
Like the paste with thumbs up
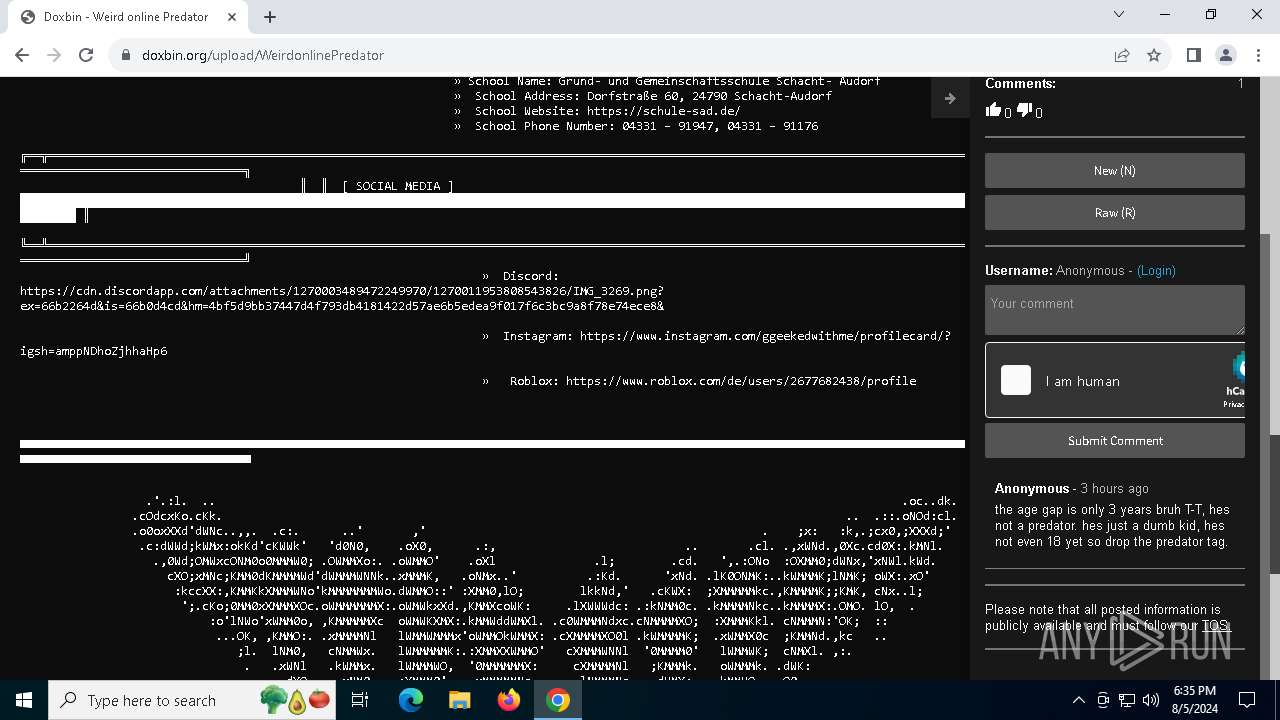[x=993, y=111]
